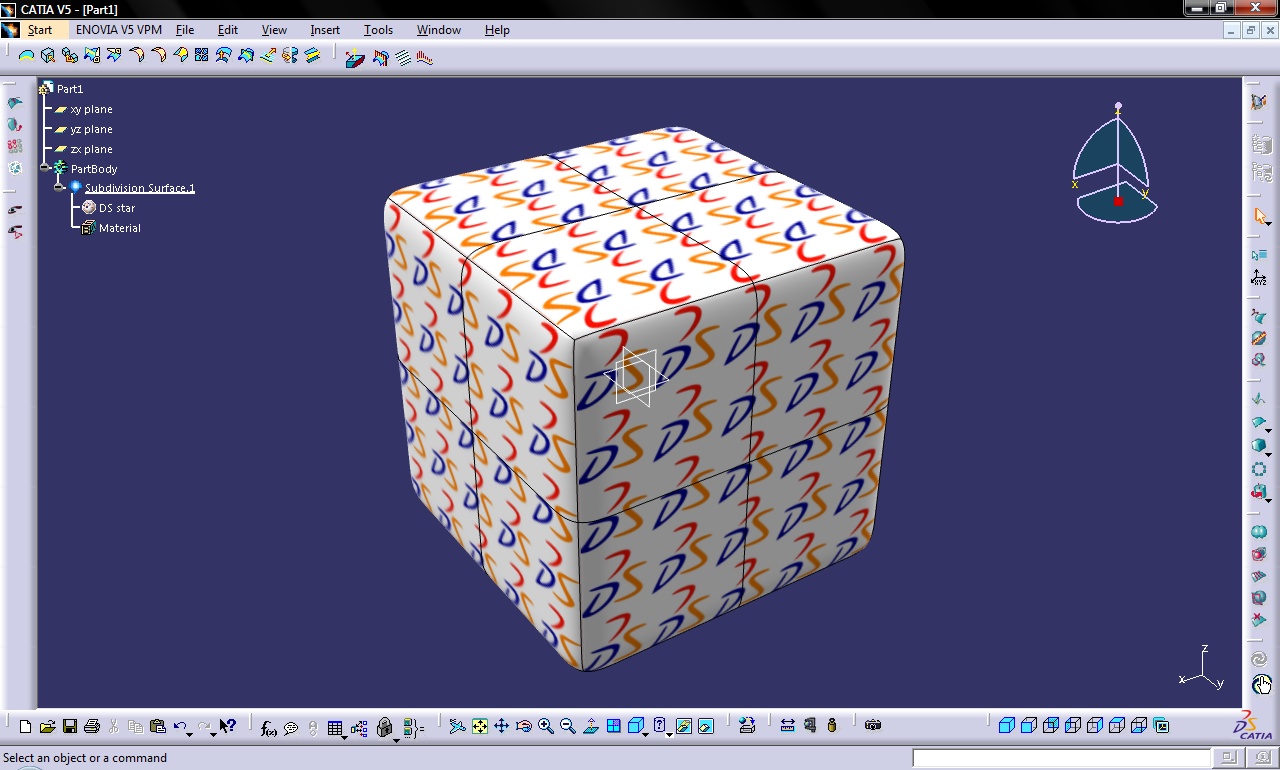Open the Design Table dropdown arrow

[x=345, y=736]
